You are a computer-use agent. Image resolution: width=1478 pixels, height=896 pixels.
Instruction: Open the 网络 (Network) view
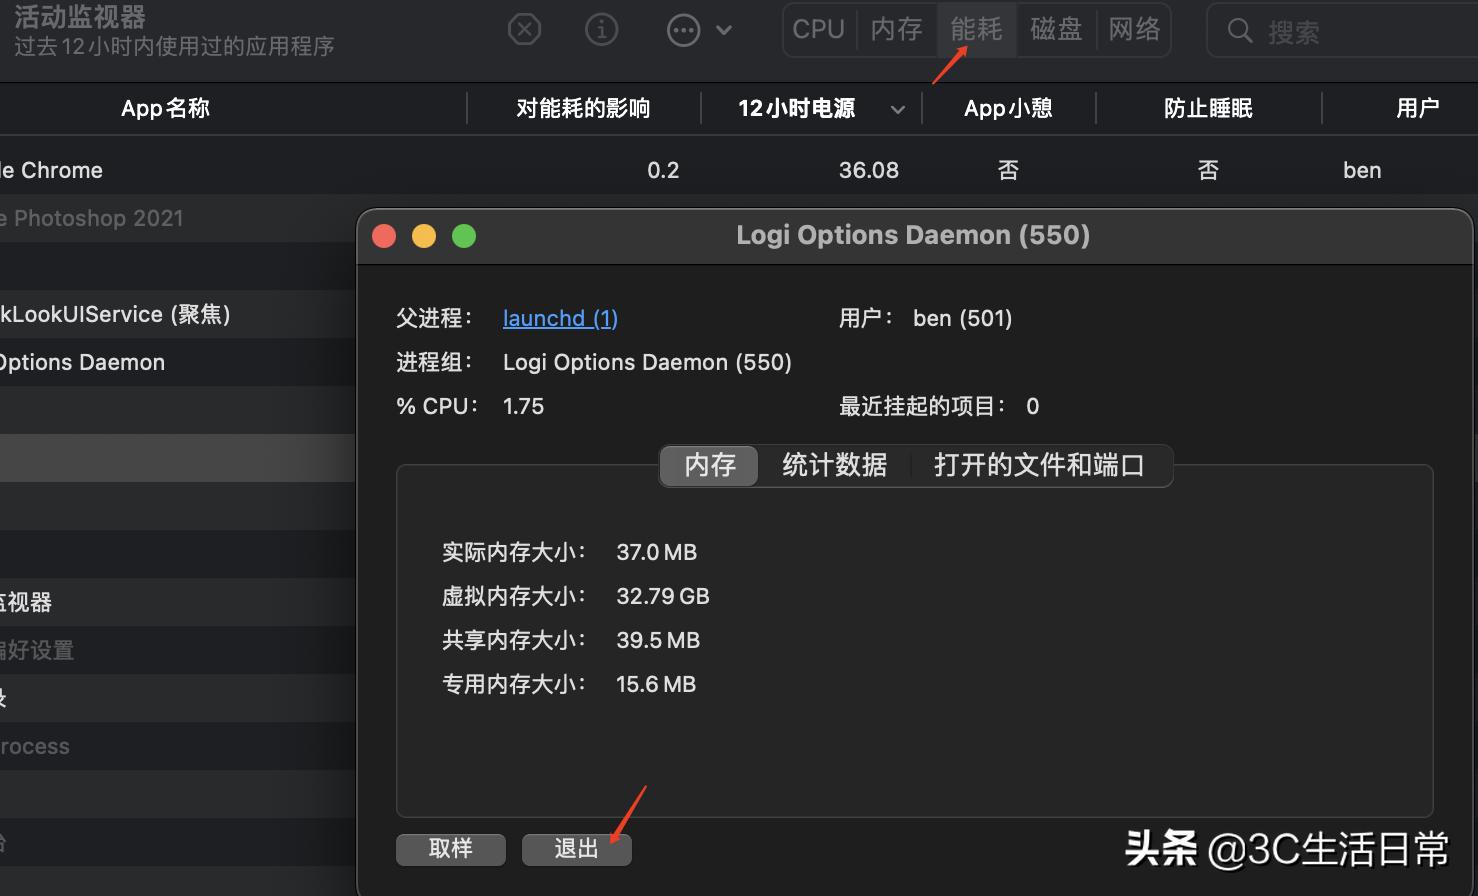(1134, 29)
